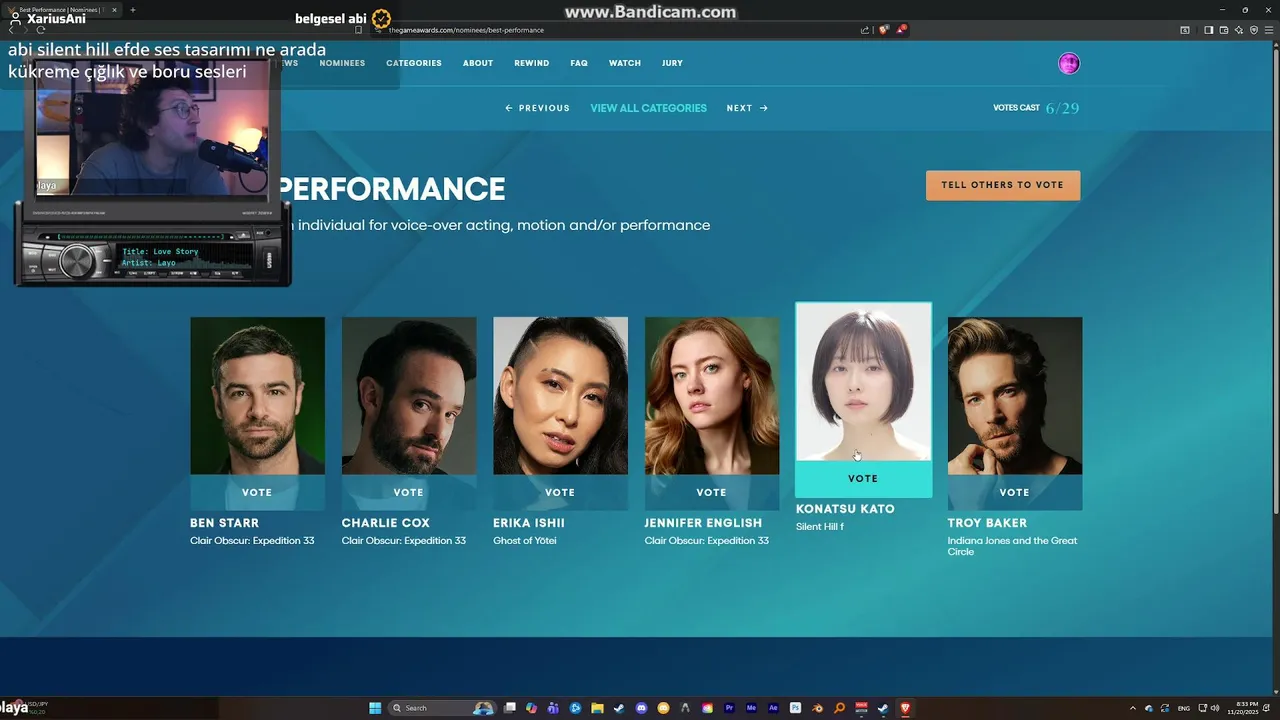
Task: Vote for Charlie Cox
Action: point(409,492)
